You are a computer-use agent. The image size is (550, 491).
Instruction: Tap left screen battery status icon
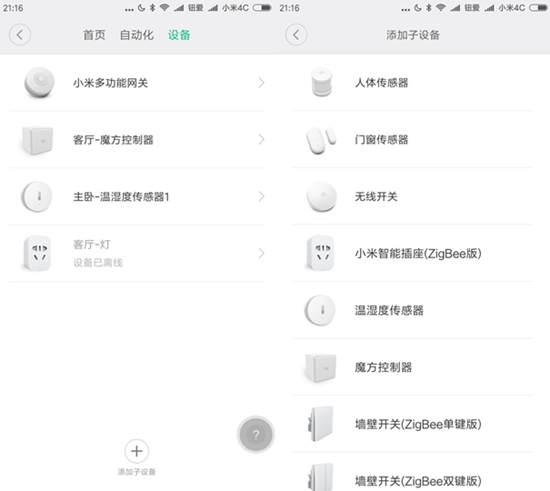click(x=262, y=8)
